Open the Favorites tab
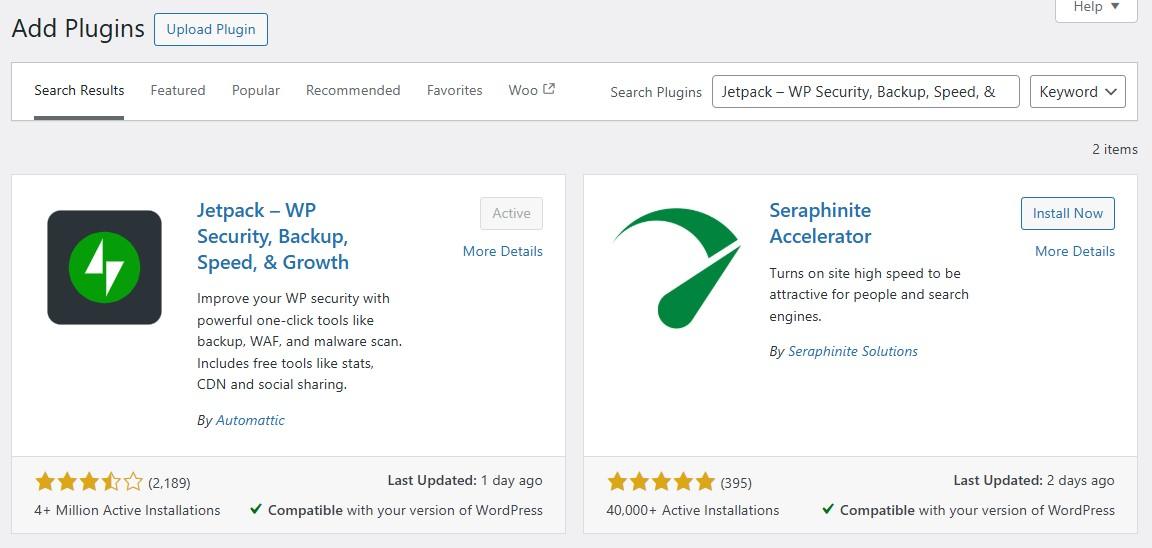Image resolution: width=1152 pixels, height=548 pixels. click(455, 90)
